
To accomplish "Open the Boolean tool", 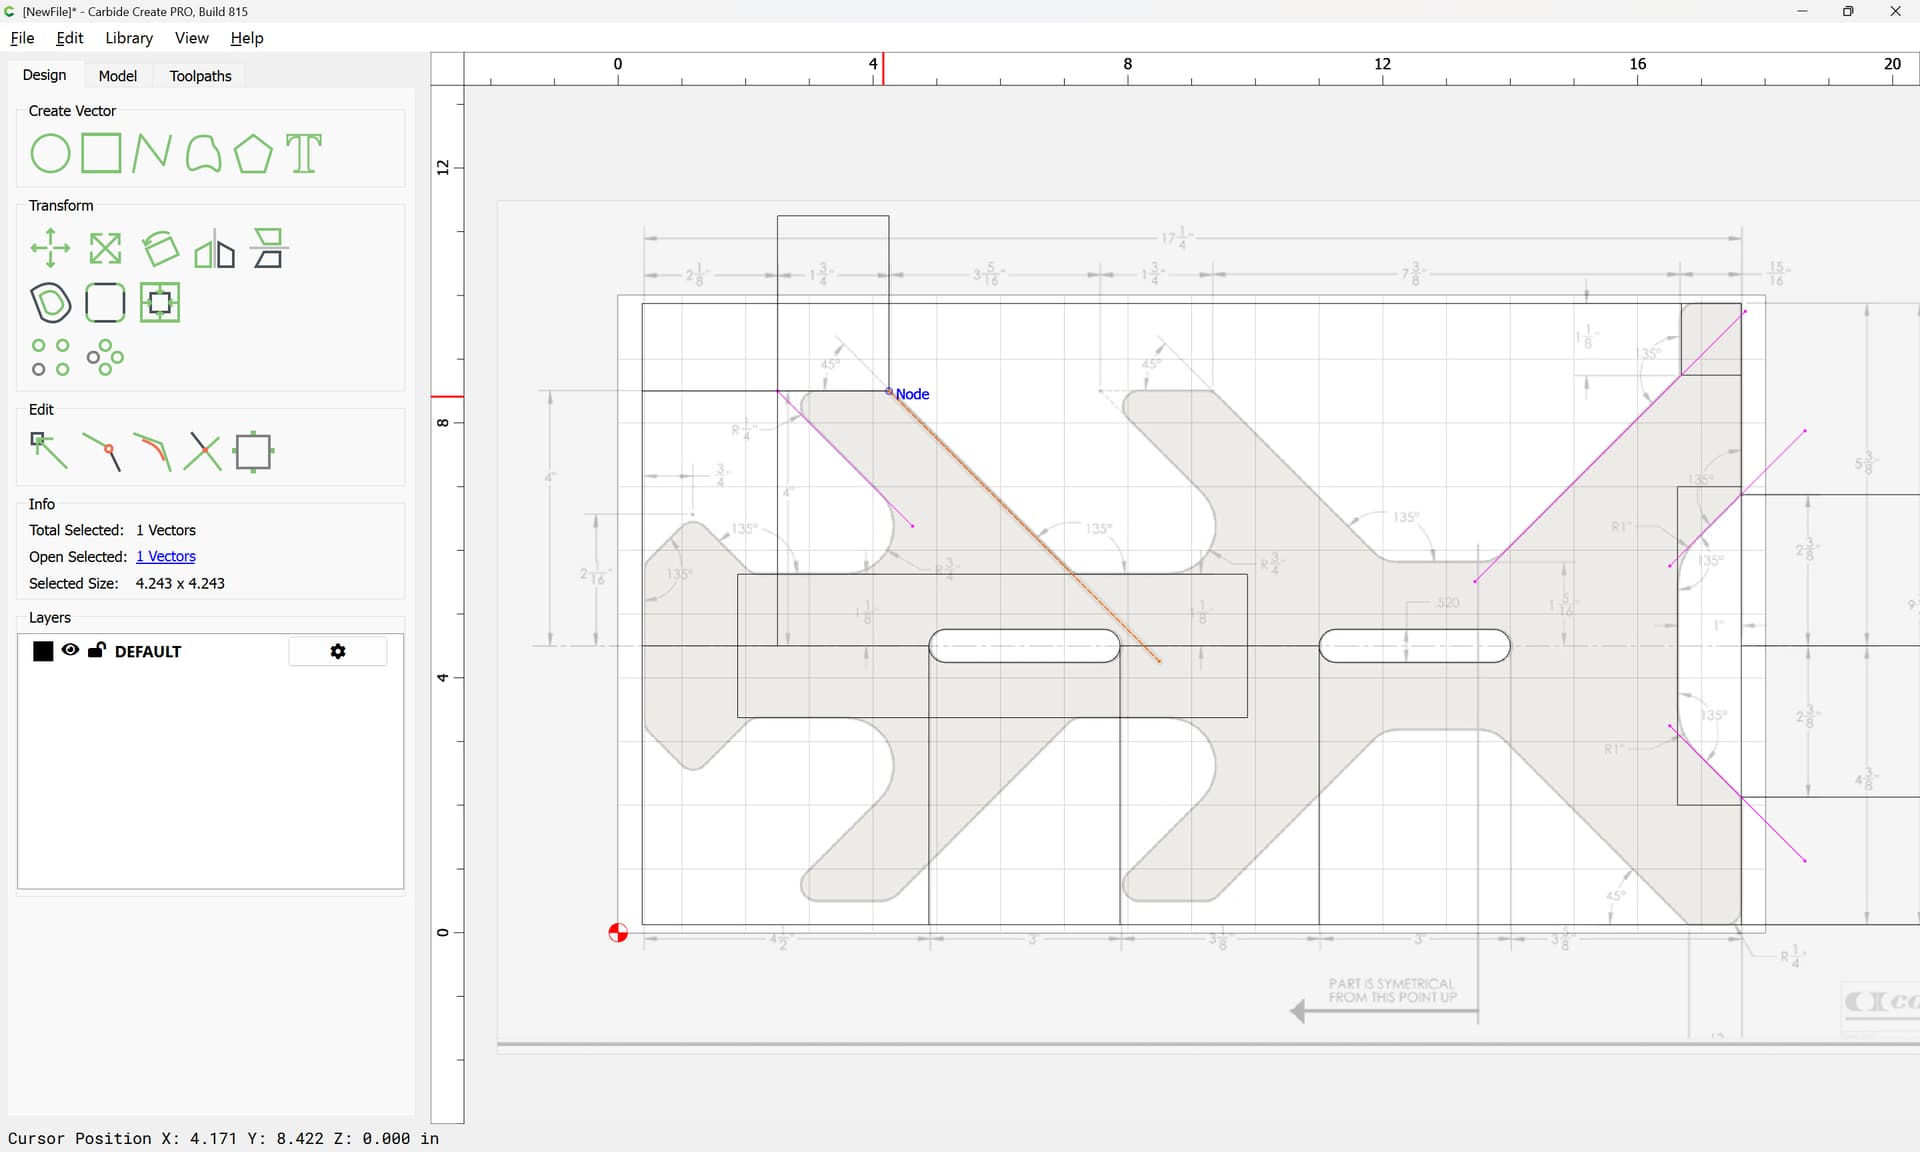I will pyautogui.click(x=160, y=303).
